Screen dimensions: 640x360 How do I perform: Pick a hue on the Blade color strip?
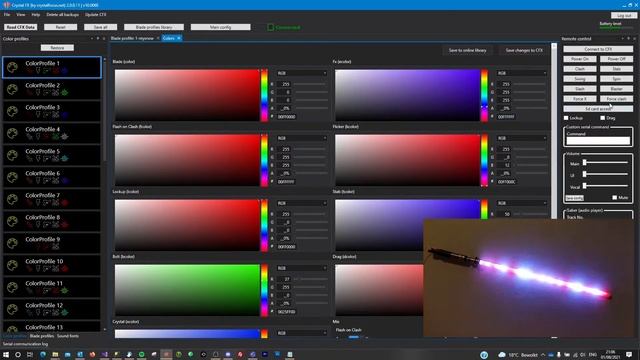point(264,95)
